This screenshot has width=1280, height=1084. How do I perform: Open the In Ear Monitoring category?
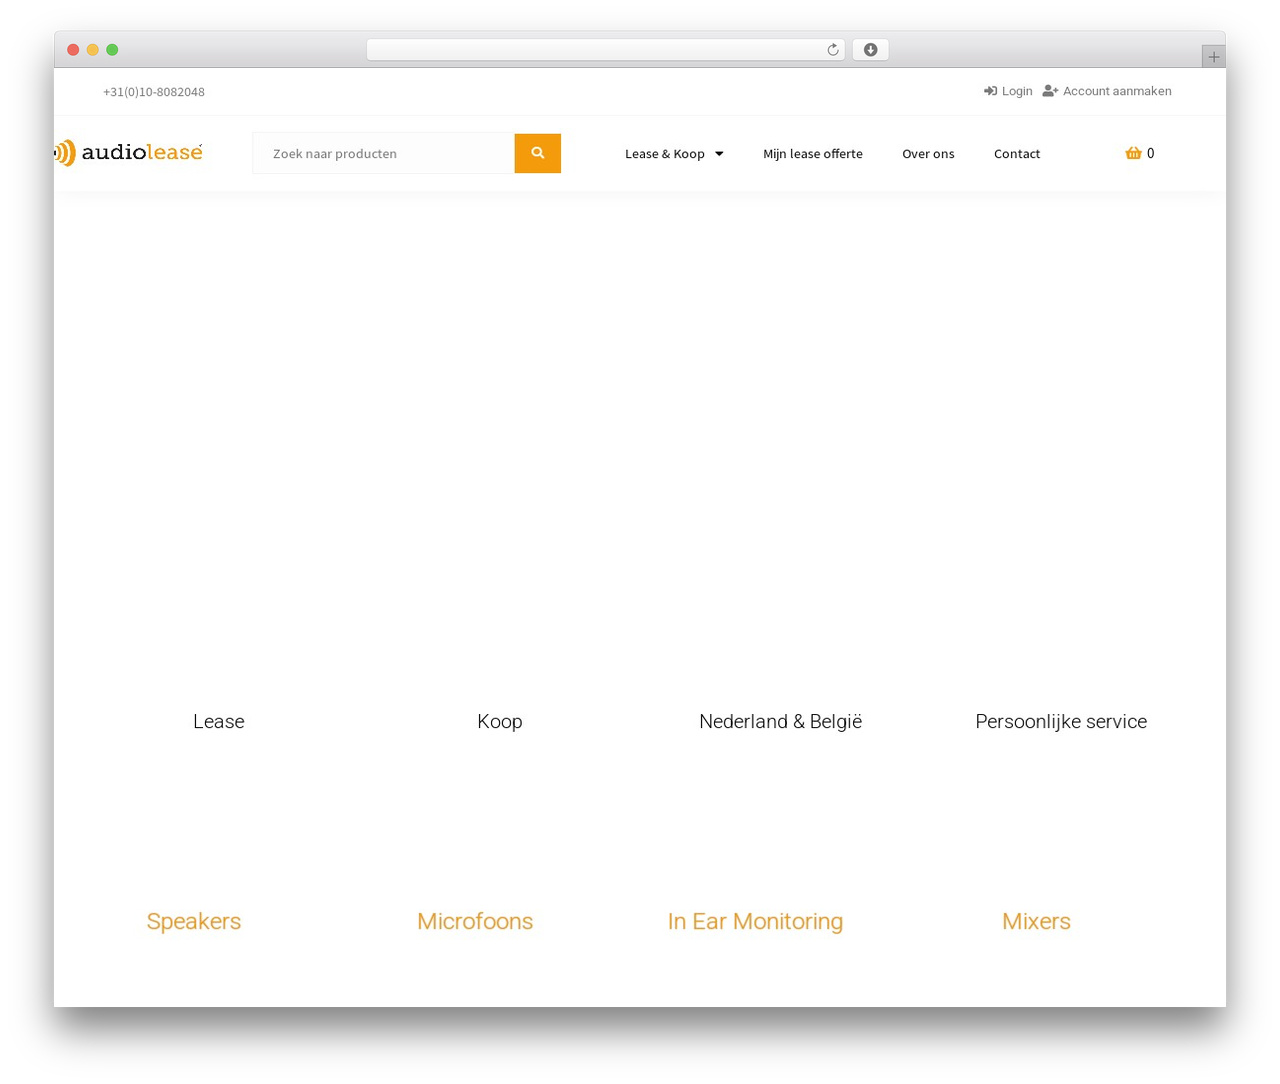[x=755, y=921]
